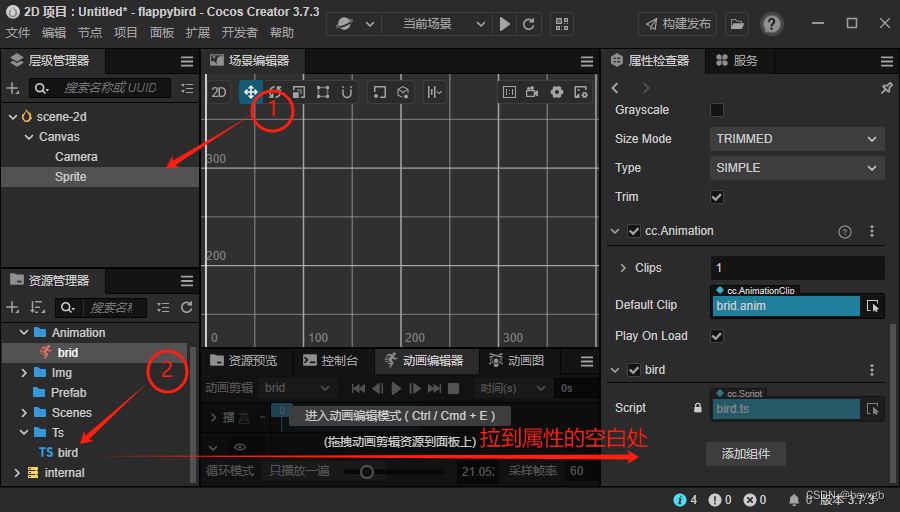900x512 pixels.
Task: Toggle the Trim checkbox
Action: 717,197
